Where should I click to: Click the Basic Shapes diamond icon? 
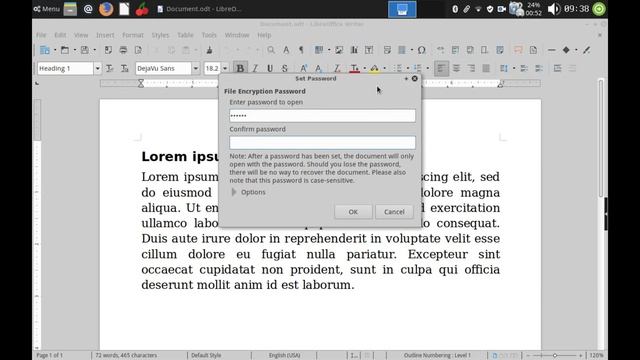tap(566, 50)
